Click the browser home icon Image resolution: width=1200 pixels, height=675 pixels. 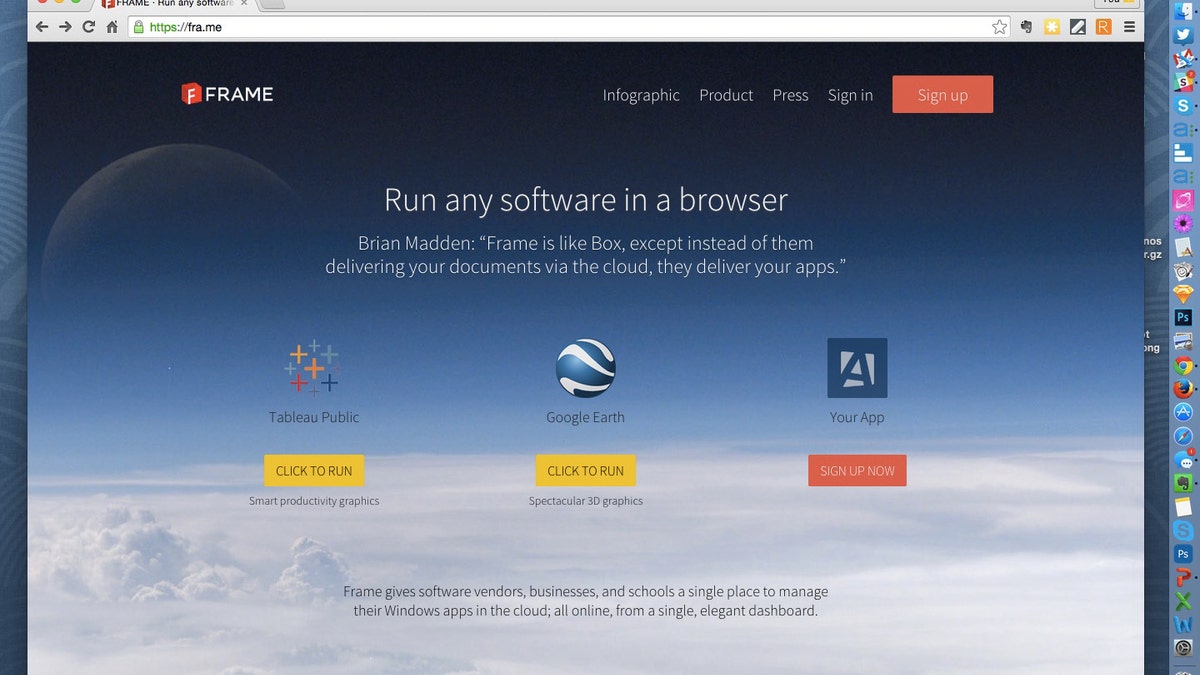(112, 27)
